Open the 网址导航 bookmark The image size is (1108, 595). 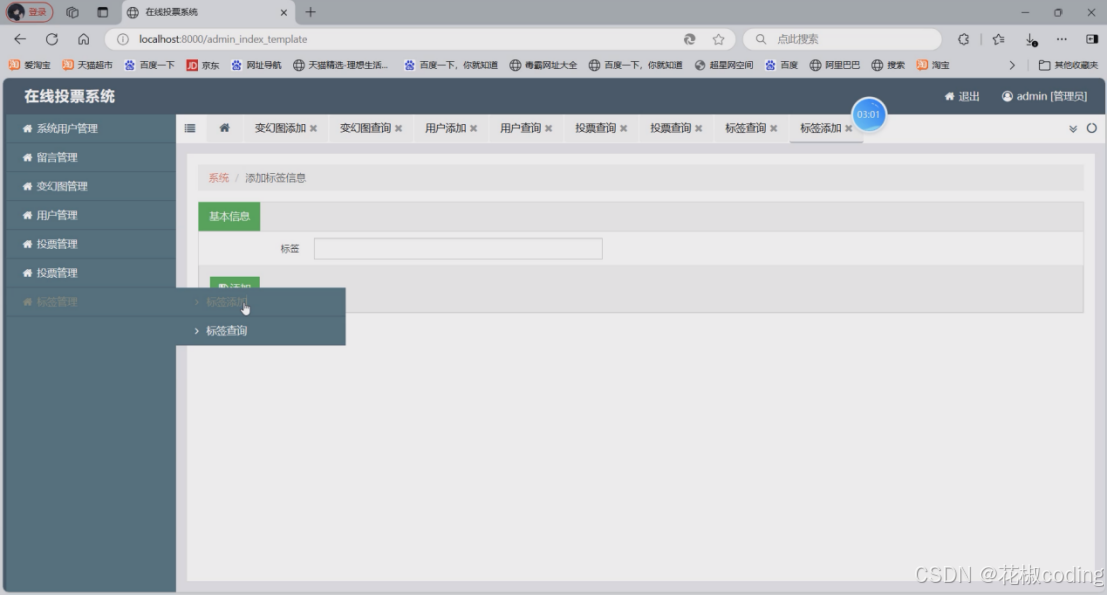click(x=256, y=65)
